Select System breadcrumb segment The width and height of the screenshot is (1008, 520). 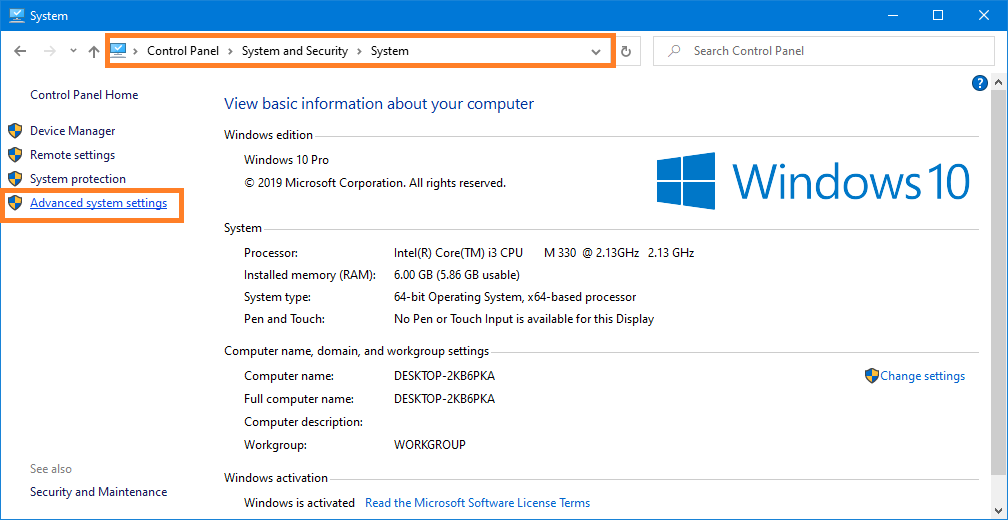click(x=390, y=51)
